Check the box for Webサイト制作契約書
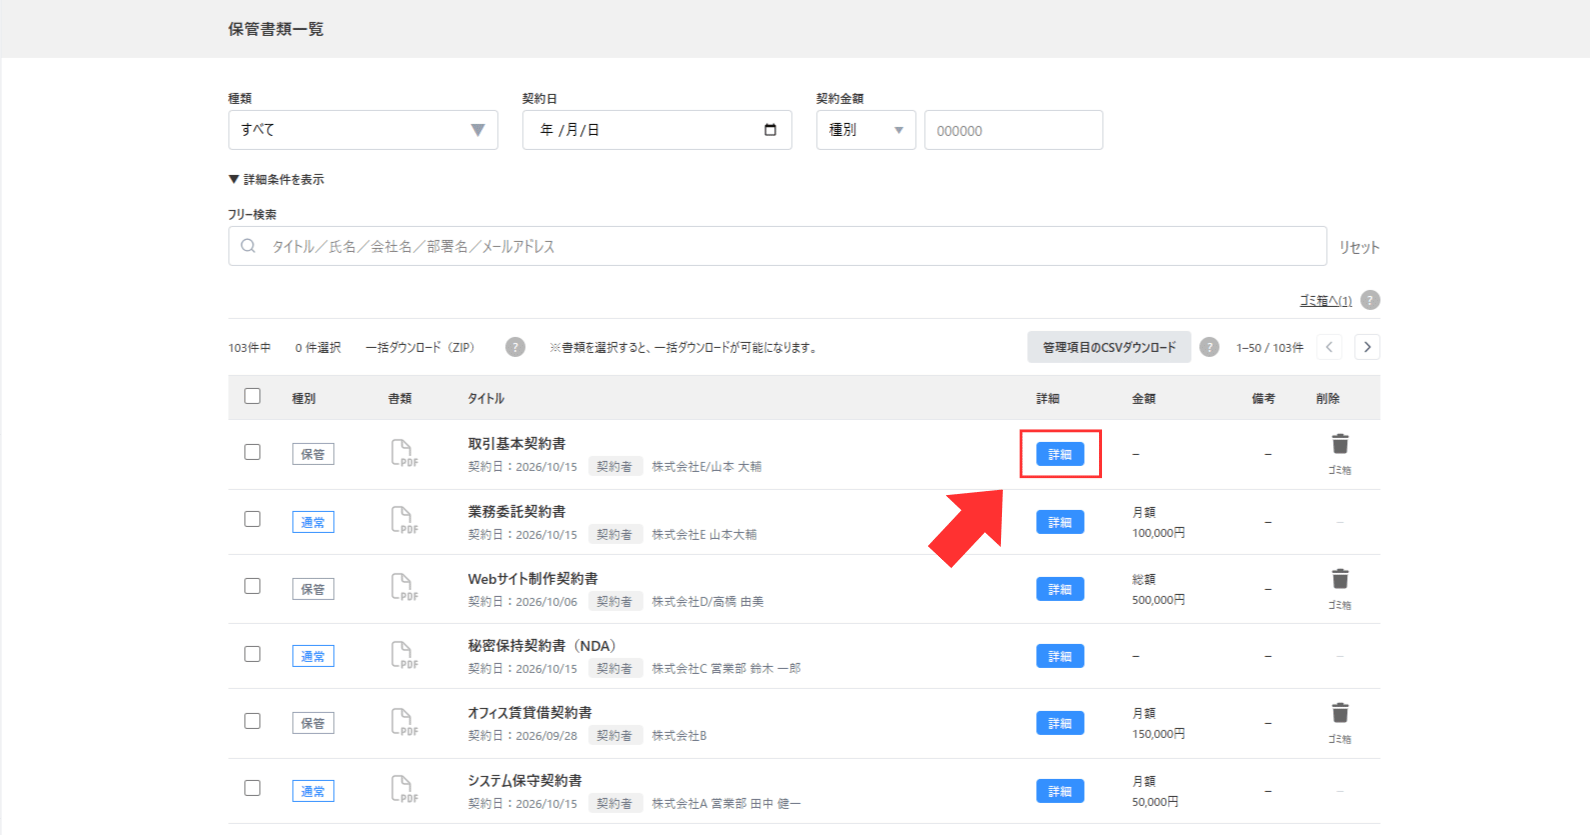 [252, 586]
